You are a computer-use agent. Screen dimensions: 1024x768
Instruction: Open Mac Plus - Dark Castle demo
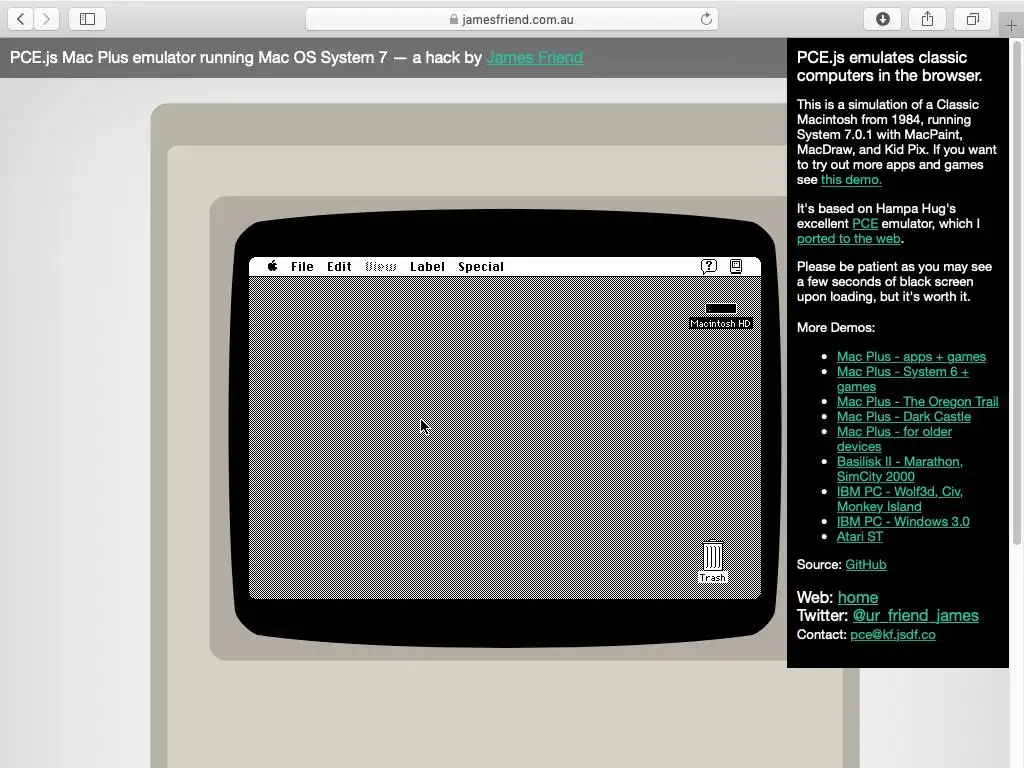(904, 417)
